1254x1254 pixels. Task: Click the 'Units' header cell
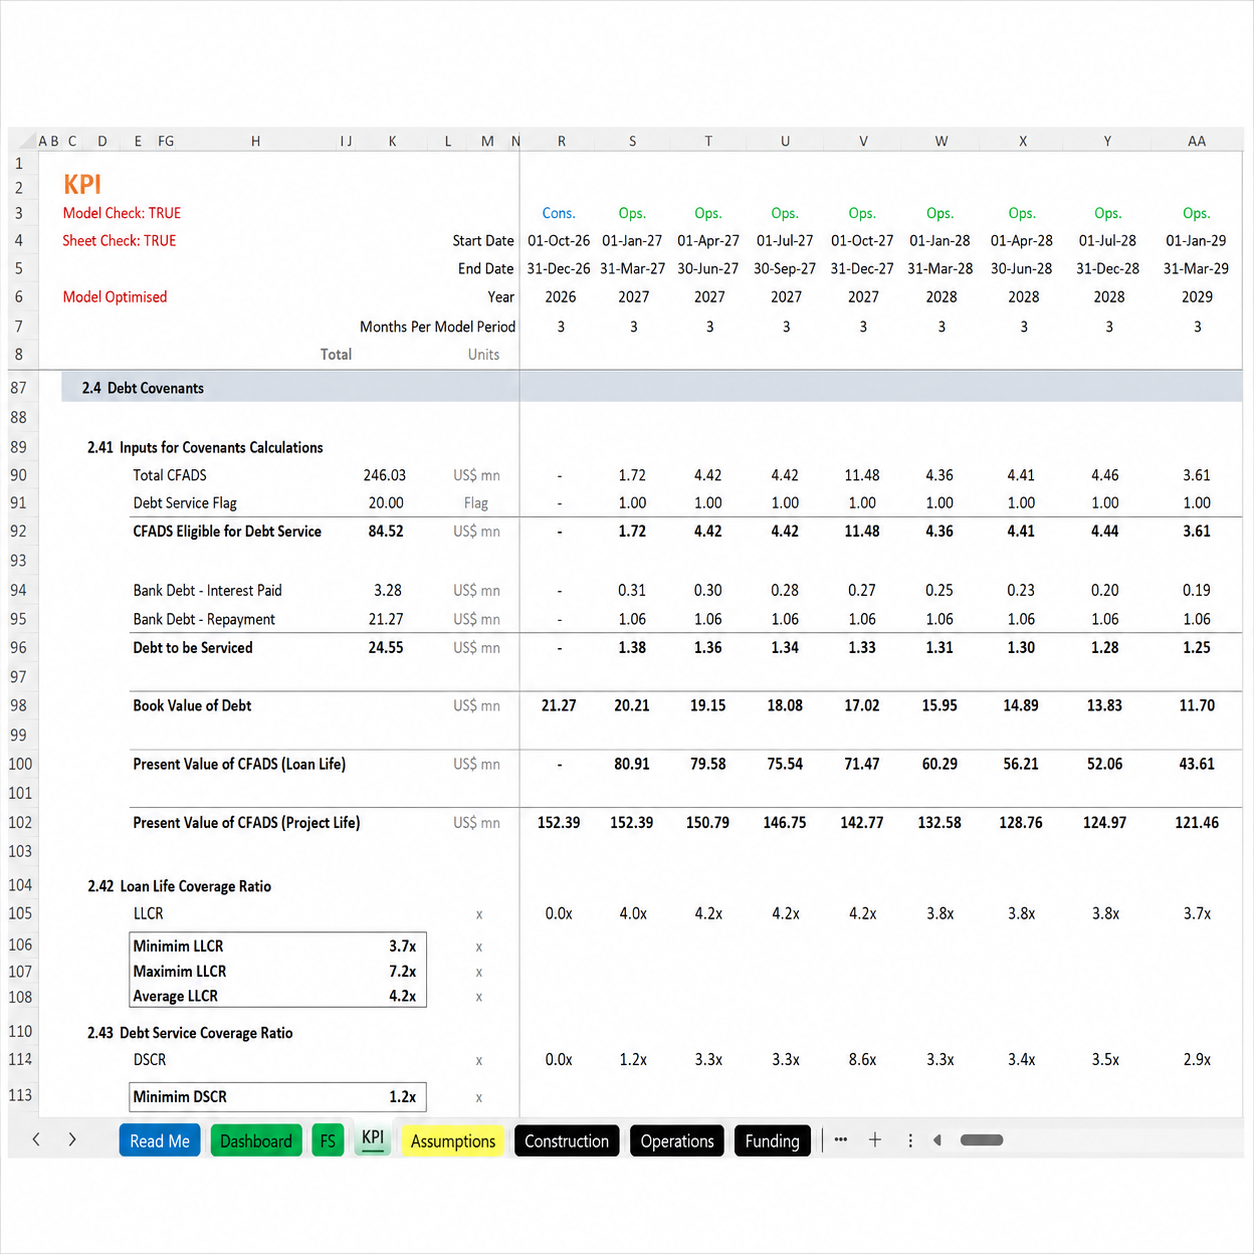pos(484,355)
